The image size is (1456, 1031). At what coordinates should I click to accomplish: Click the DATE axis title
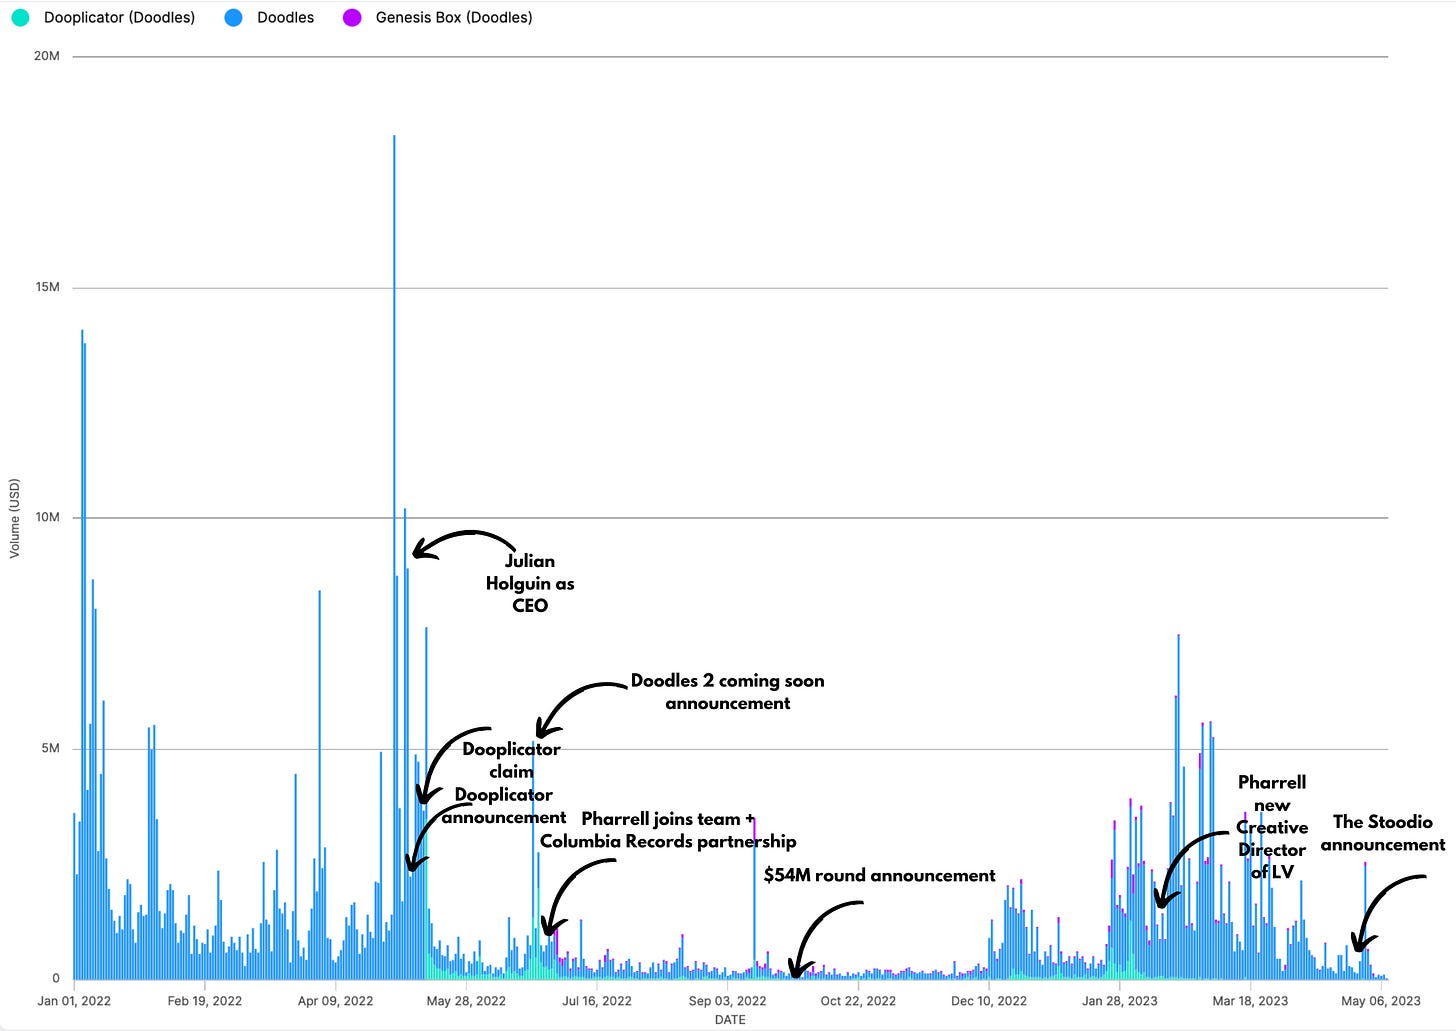730,1020
